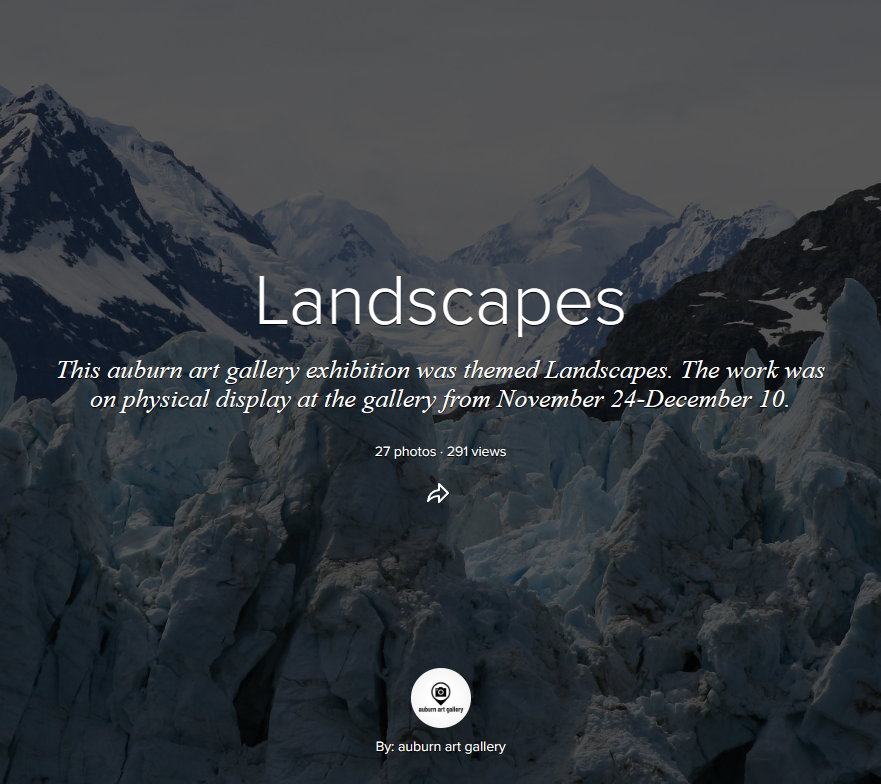
Task: Click the camera pin logo in avatar
Action: (440, 693)
